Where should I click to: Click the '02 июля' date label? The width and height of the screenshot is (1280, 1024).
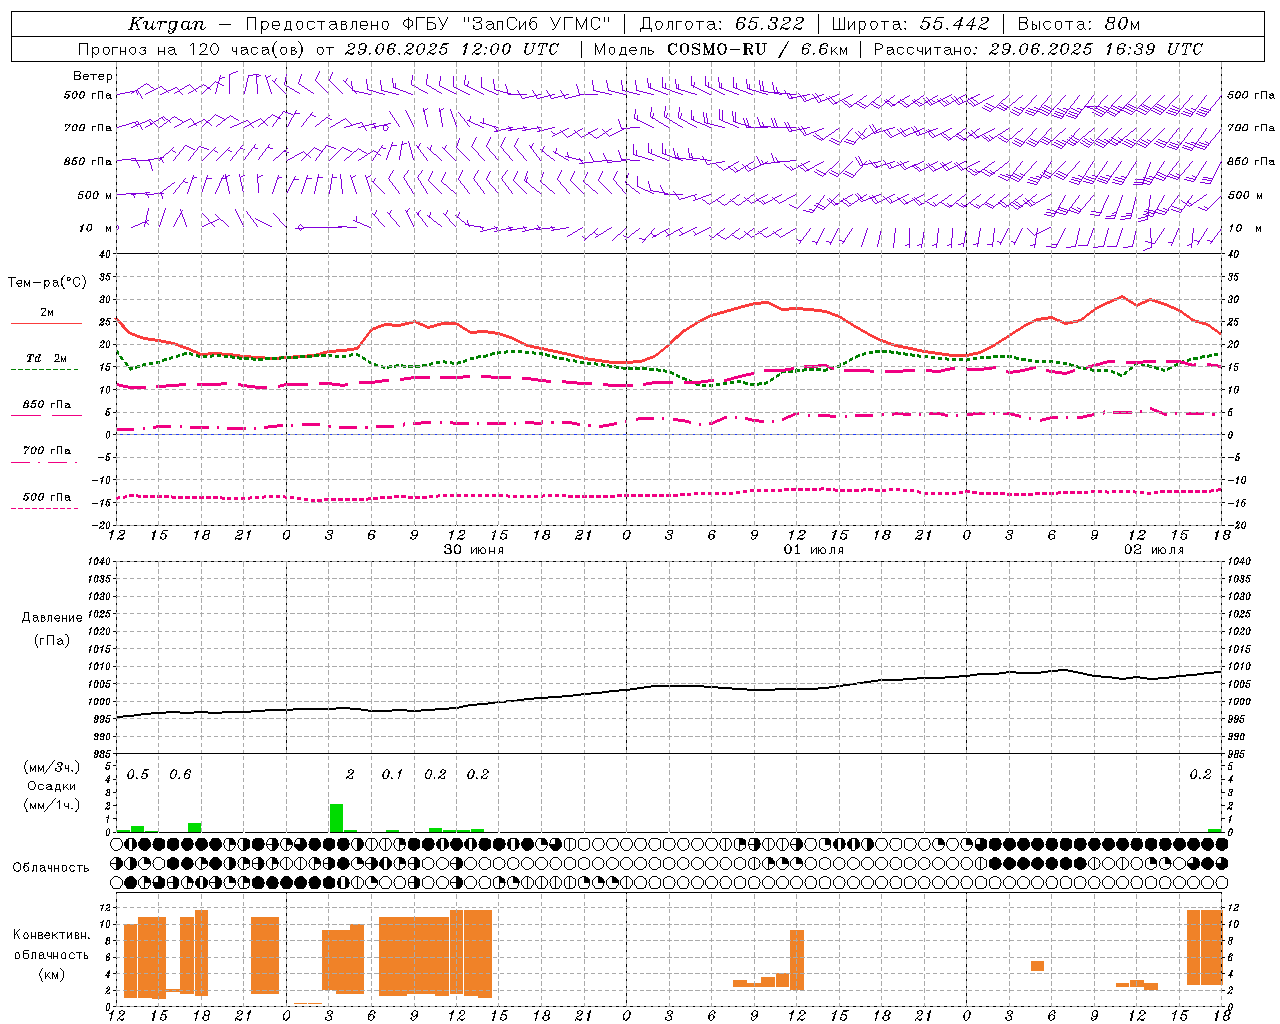point(1153,550)
